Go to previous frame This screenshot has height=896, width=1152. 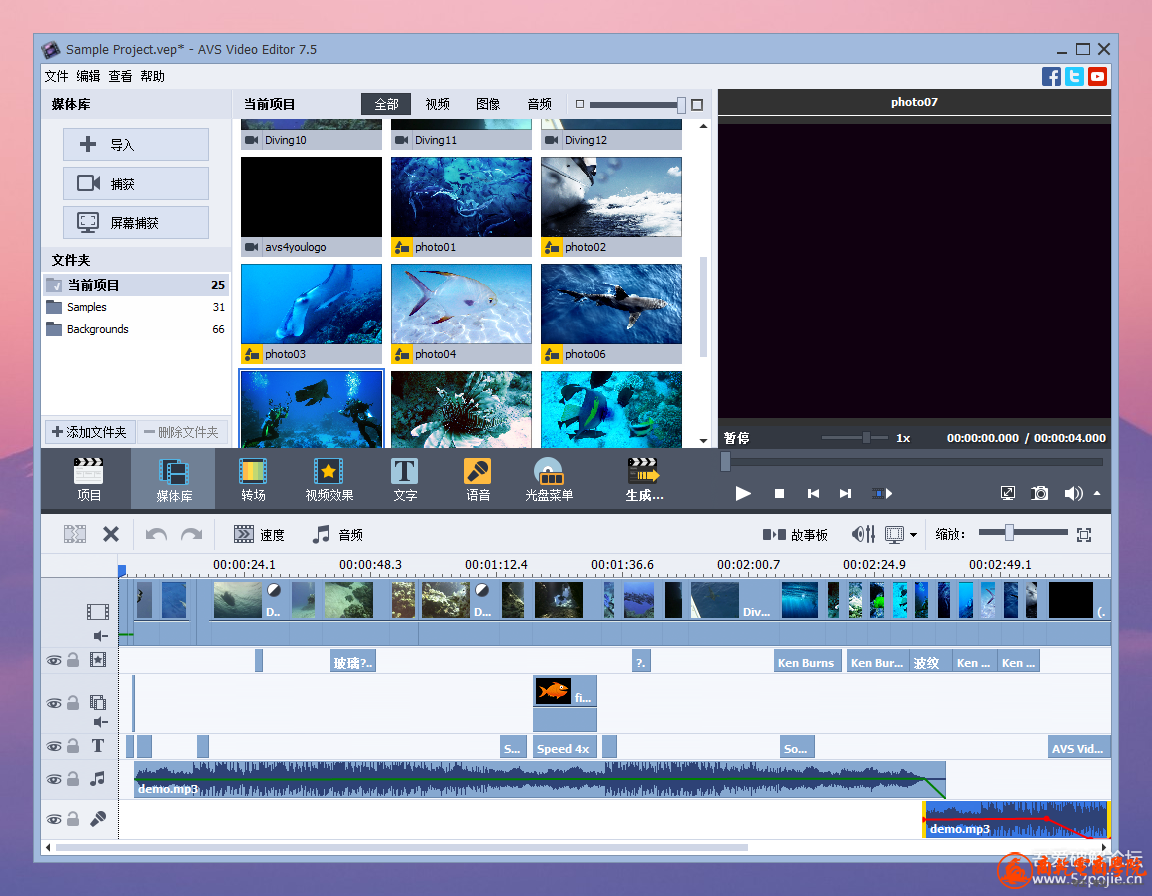813,494
